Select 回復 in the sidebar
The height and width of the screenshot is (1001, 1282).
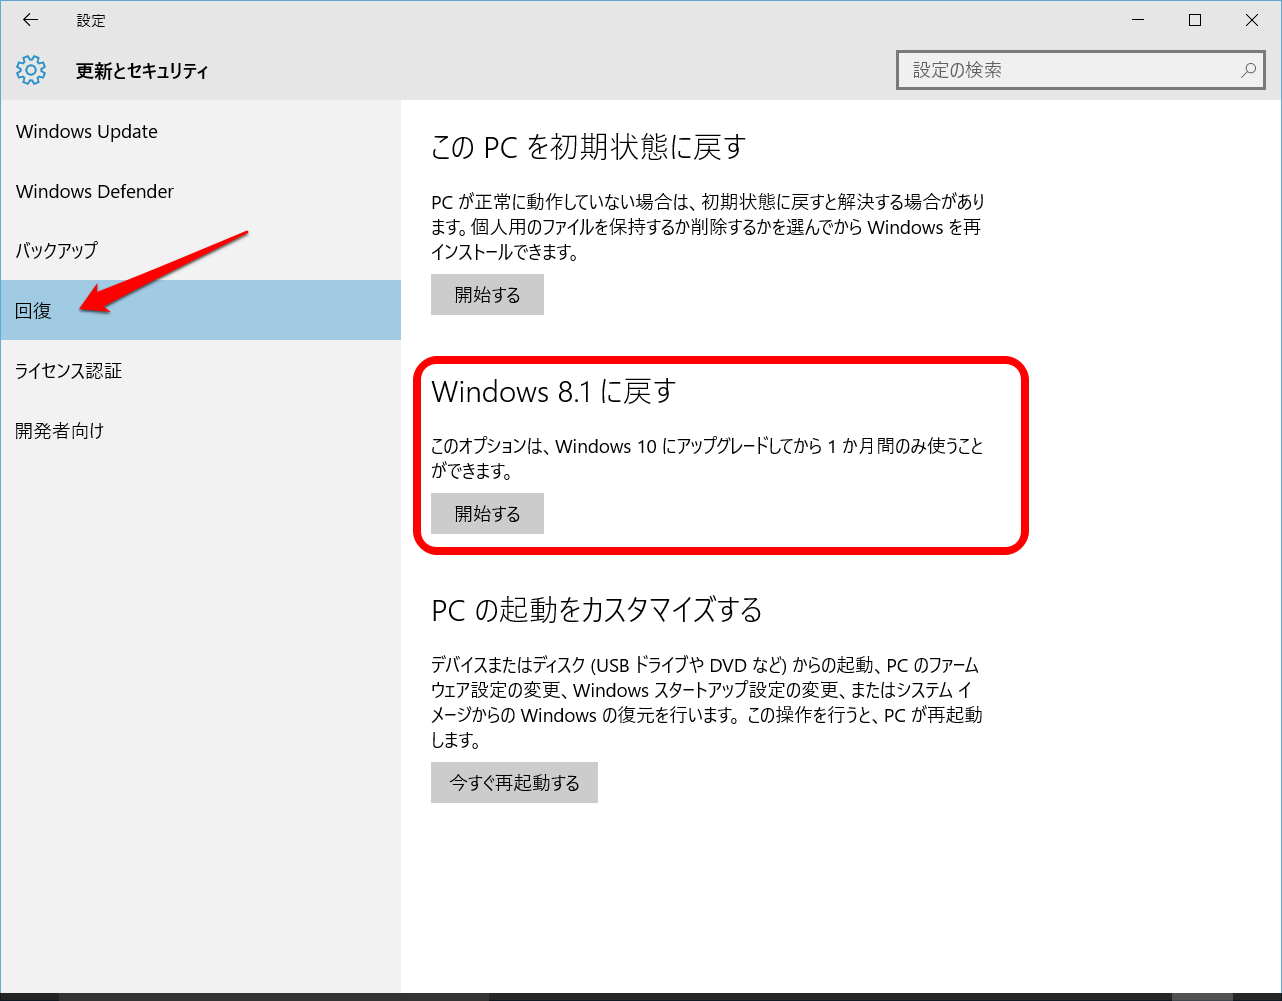coord(200,310)
